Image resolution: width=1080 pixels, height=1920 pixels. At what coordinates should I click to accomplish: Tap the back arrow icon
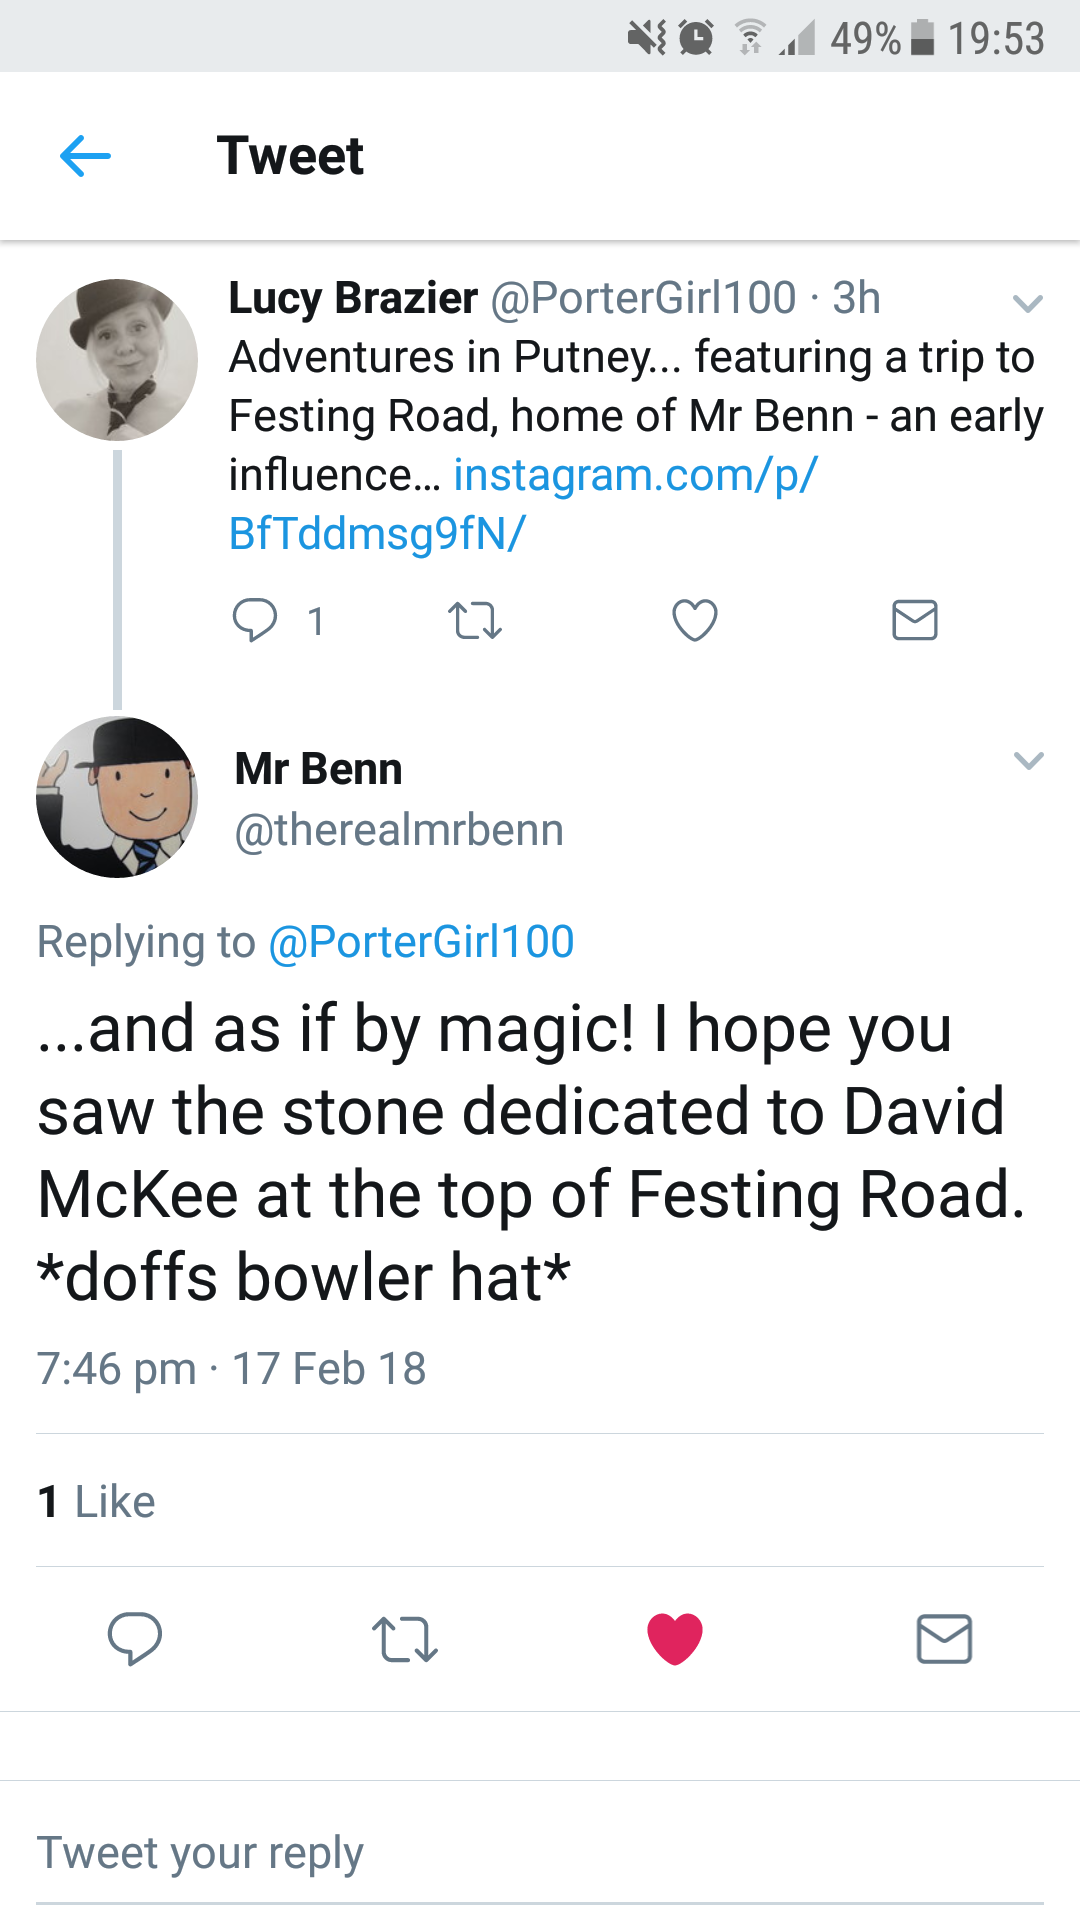pos(85,156)
